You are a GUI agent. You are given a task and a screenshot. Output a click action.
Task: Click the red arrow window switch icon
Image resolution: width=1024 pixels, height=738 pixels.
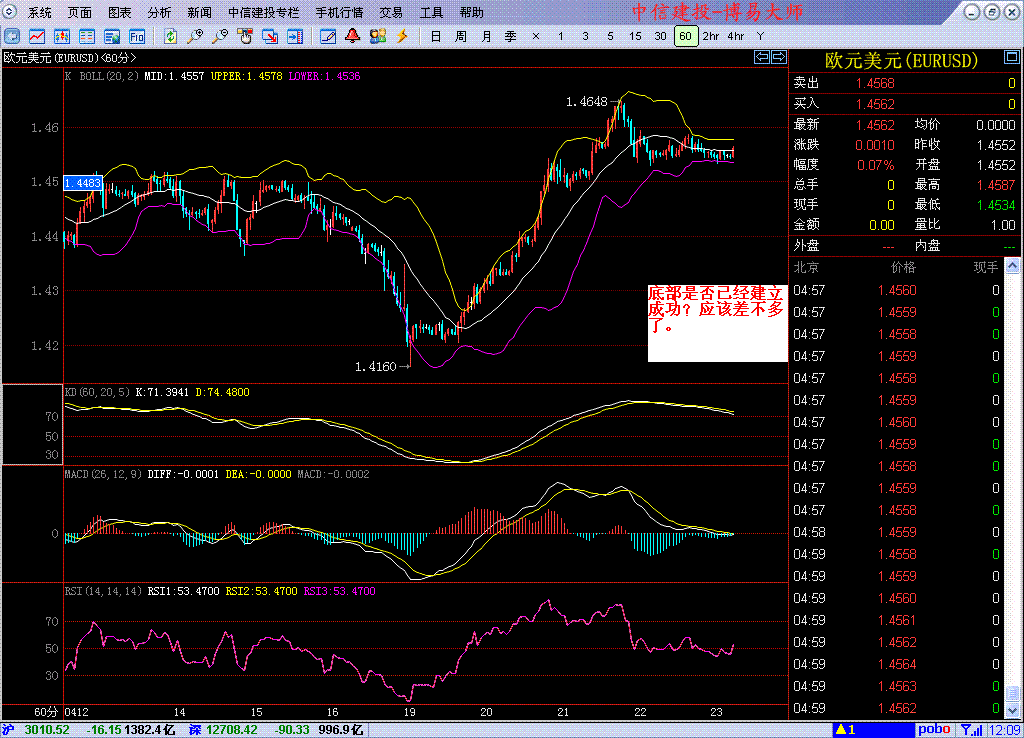click(270, 37)
